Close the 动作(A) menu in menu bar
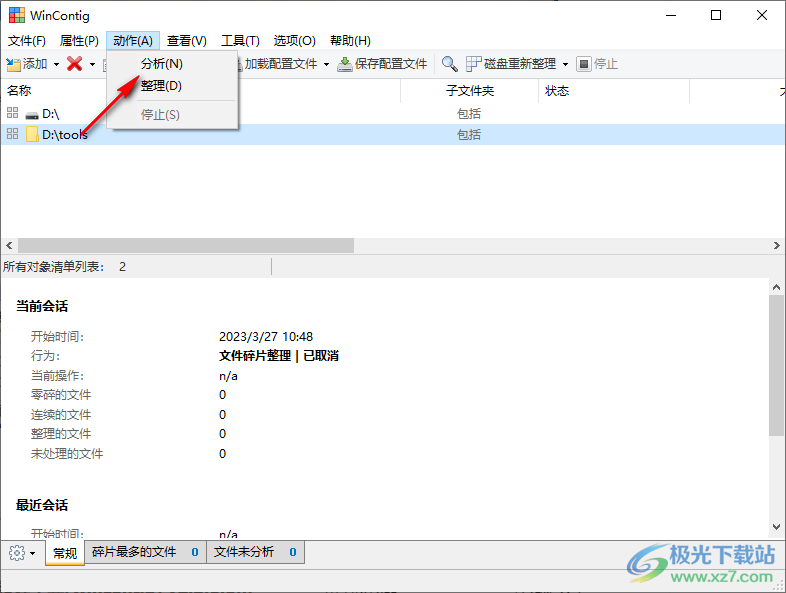 click(133, 41)
